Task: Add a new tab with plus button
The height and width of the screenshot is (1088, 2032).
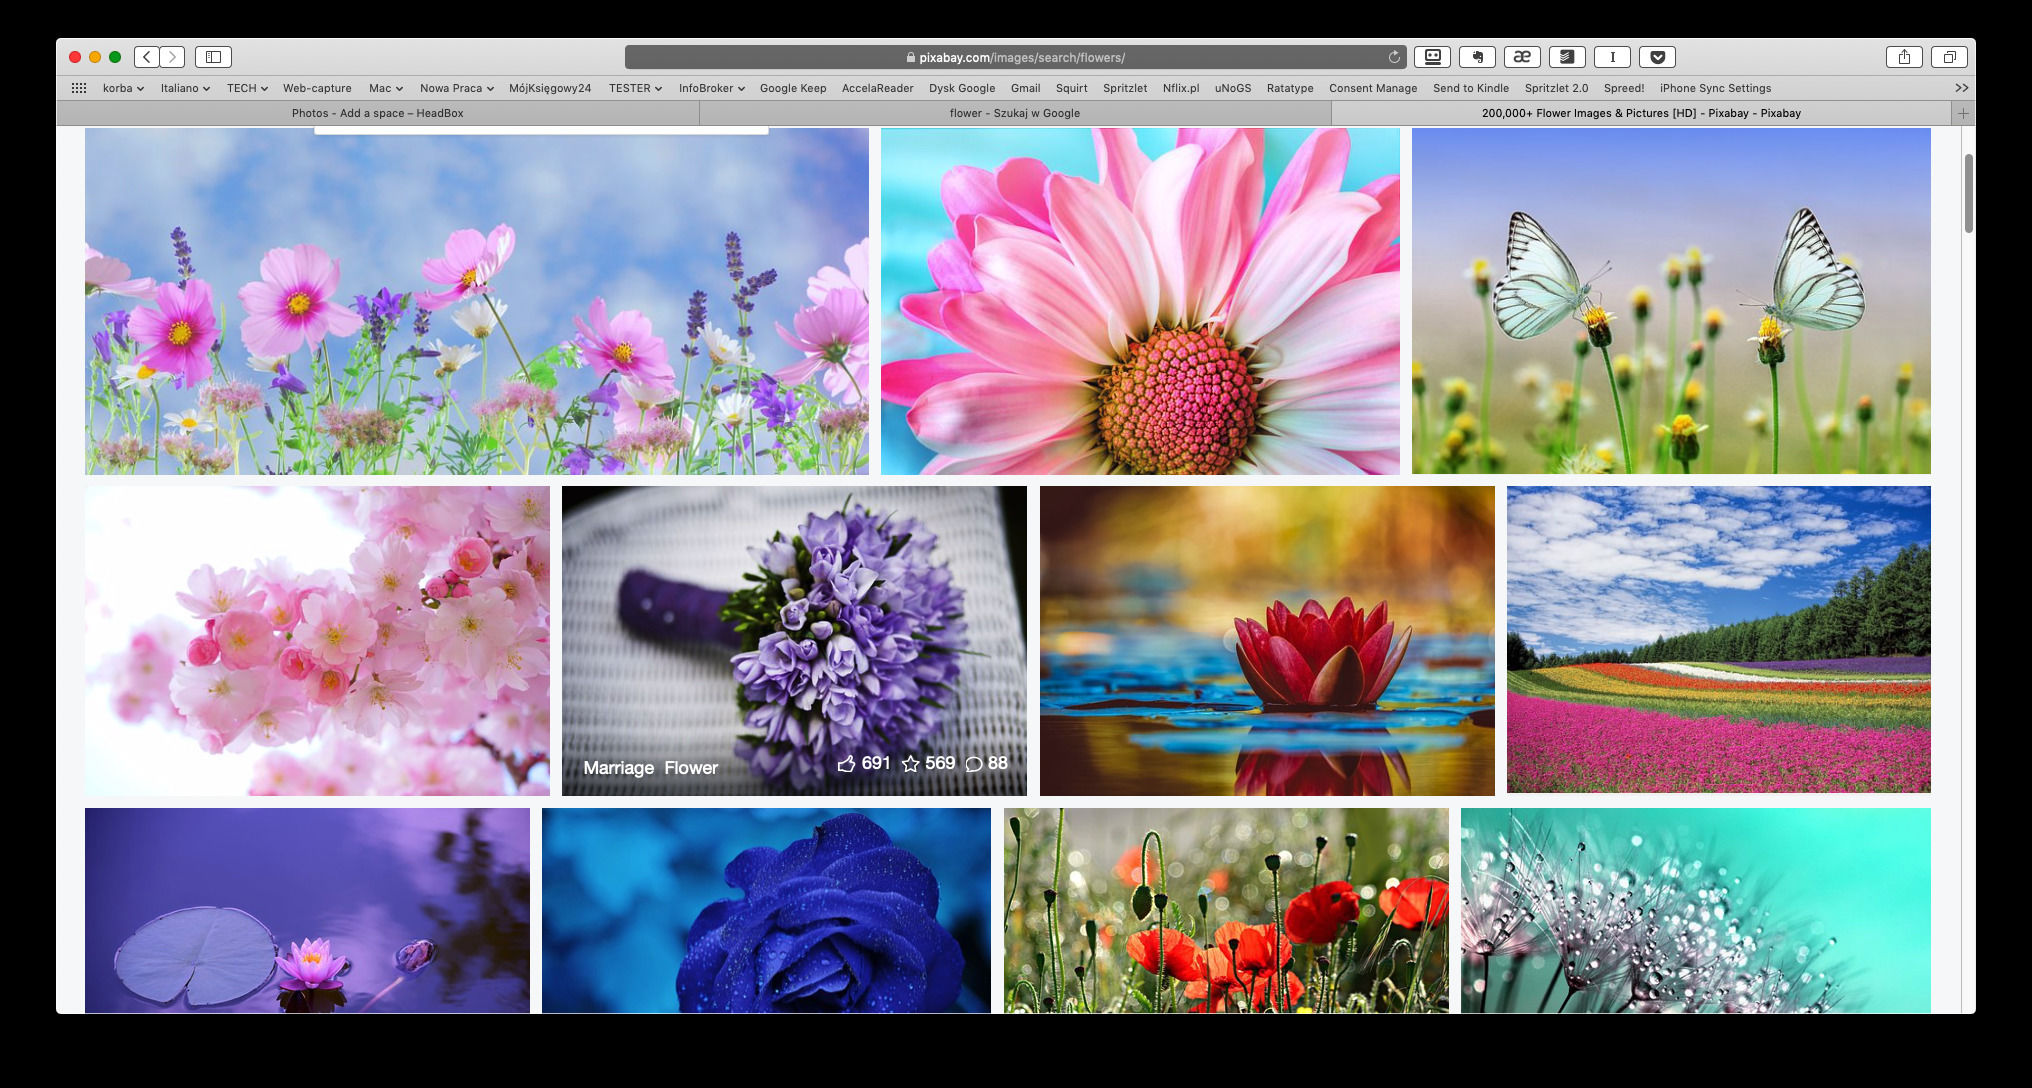Action: coord(1963,113)
